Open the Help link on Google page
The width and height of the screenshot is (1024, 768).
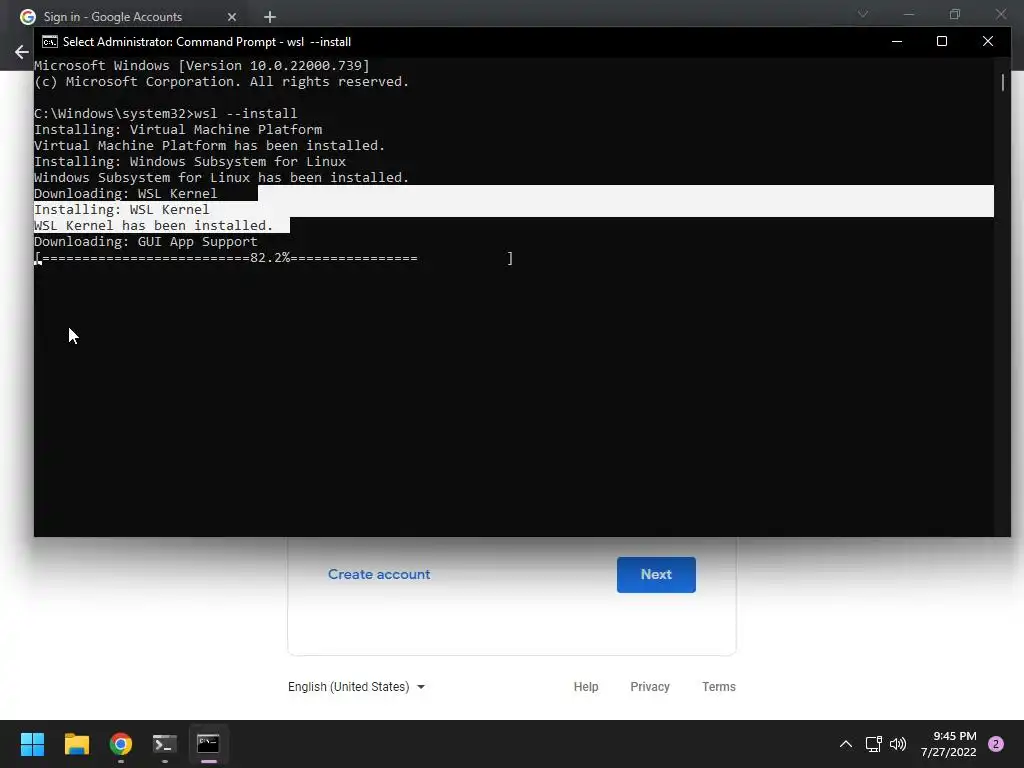pos(586,686)
